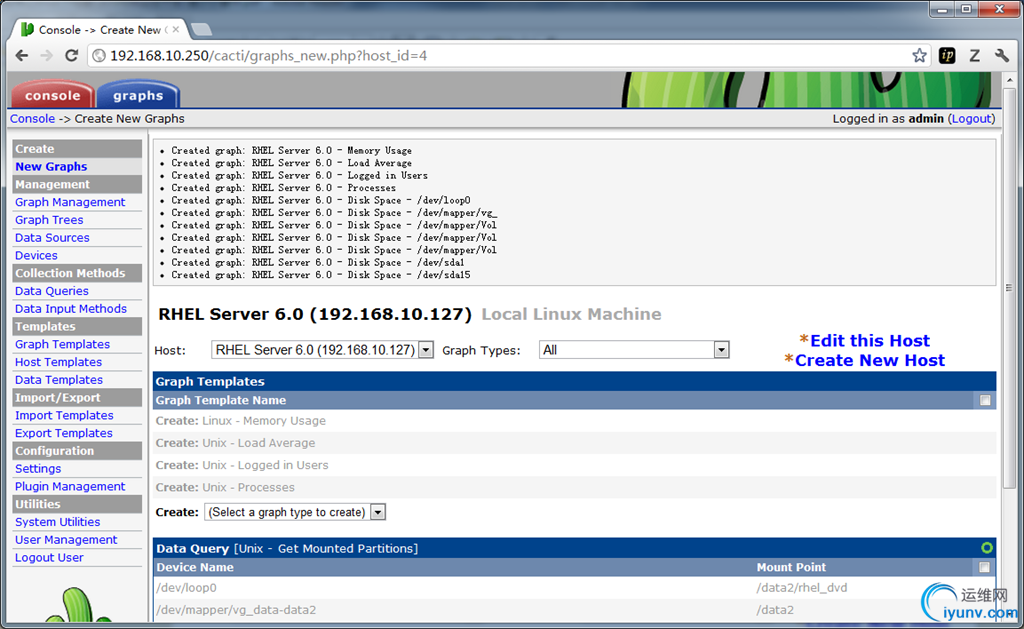The image size is (1024, 629).
Task: Open Create New Host link
Action: point(870,360)
